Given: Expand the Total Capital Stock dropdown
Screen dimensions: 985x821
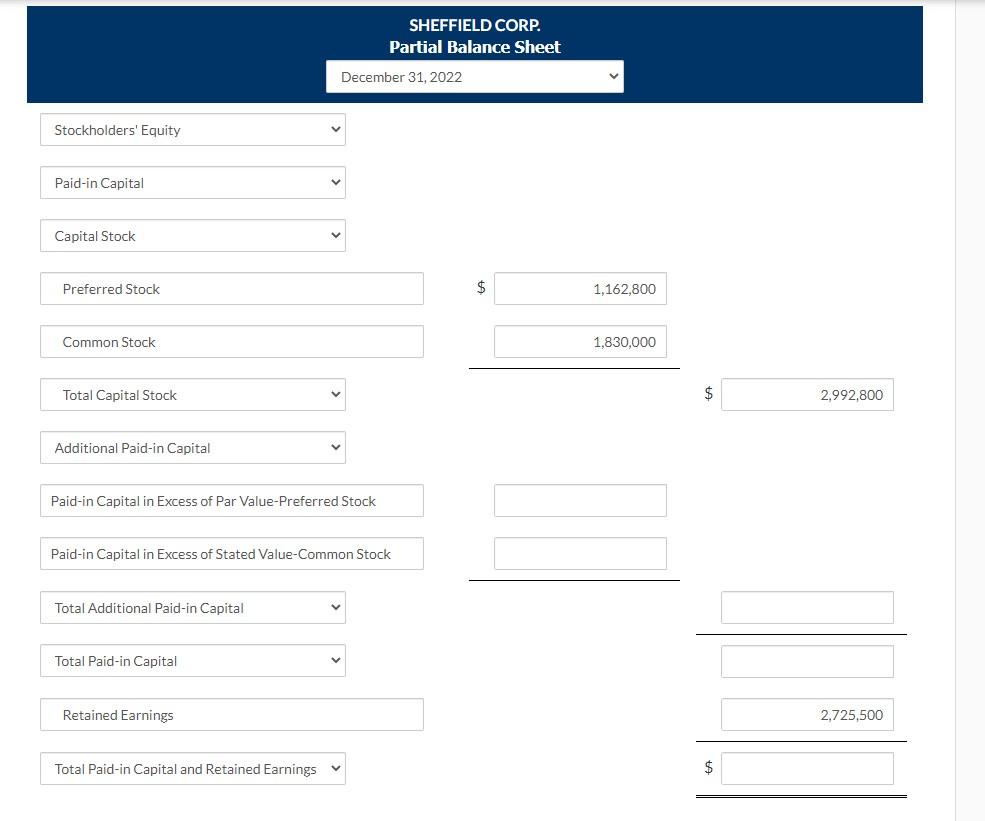Looking at the screenshot, I should pos(192,394).
